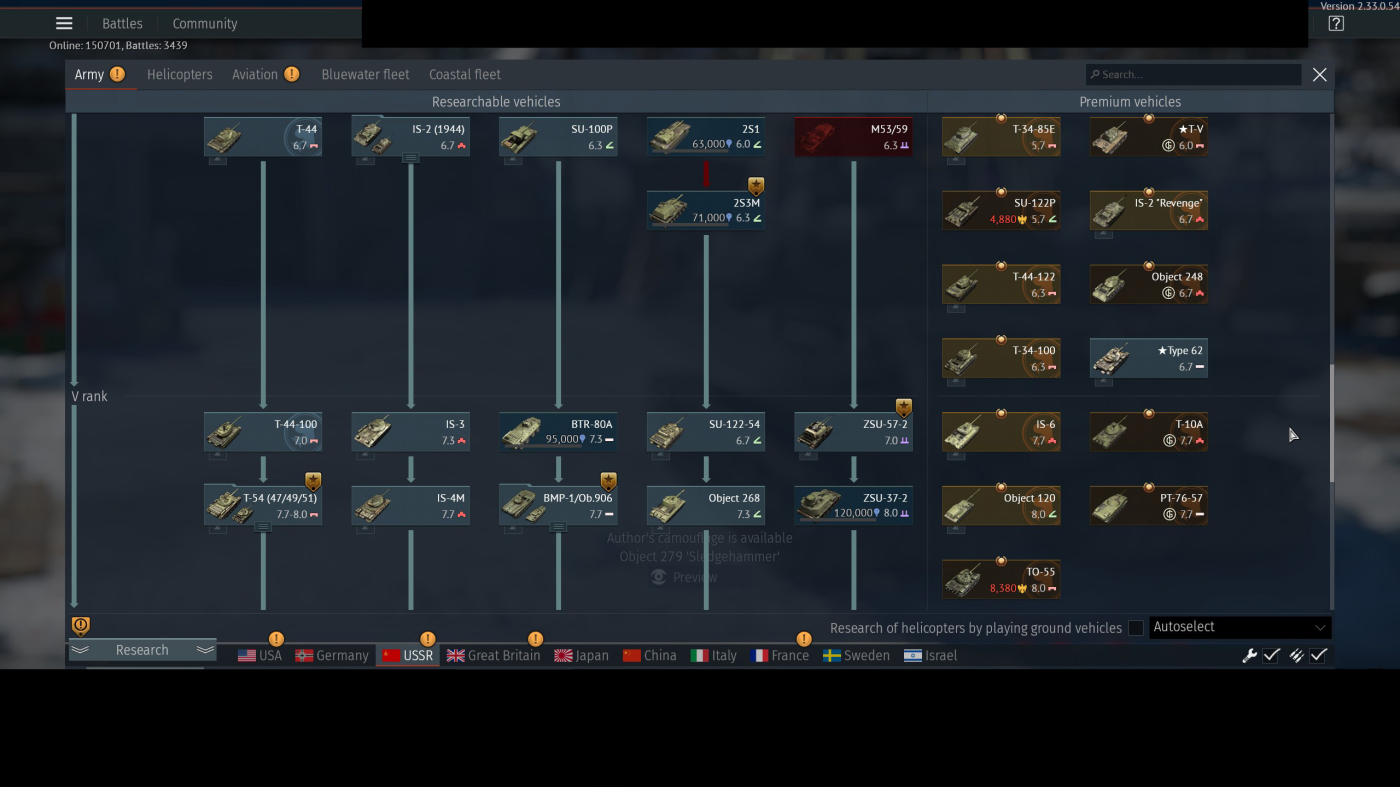Toggle the checkbox beside the wrench icon
Image resolution: width=1400 pixels, height=787 pixels.
pos(1271,655)
